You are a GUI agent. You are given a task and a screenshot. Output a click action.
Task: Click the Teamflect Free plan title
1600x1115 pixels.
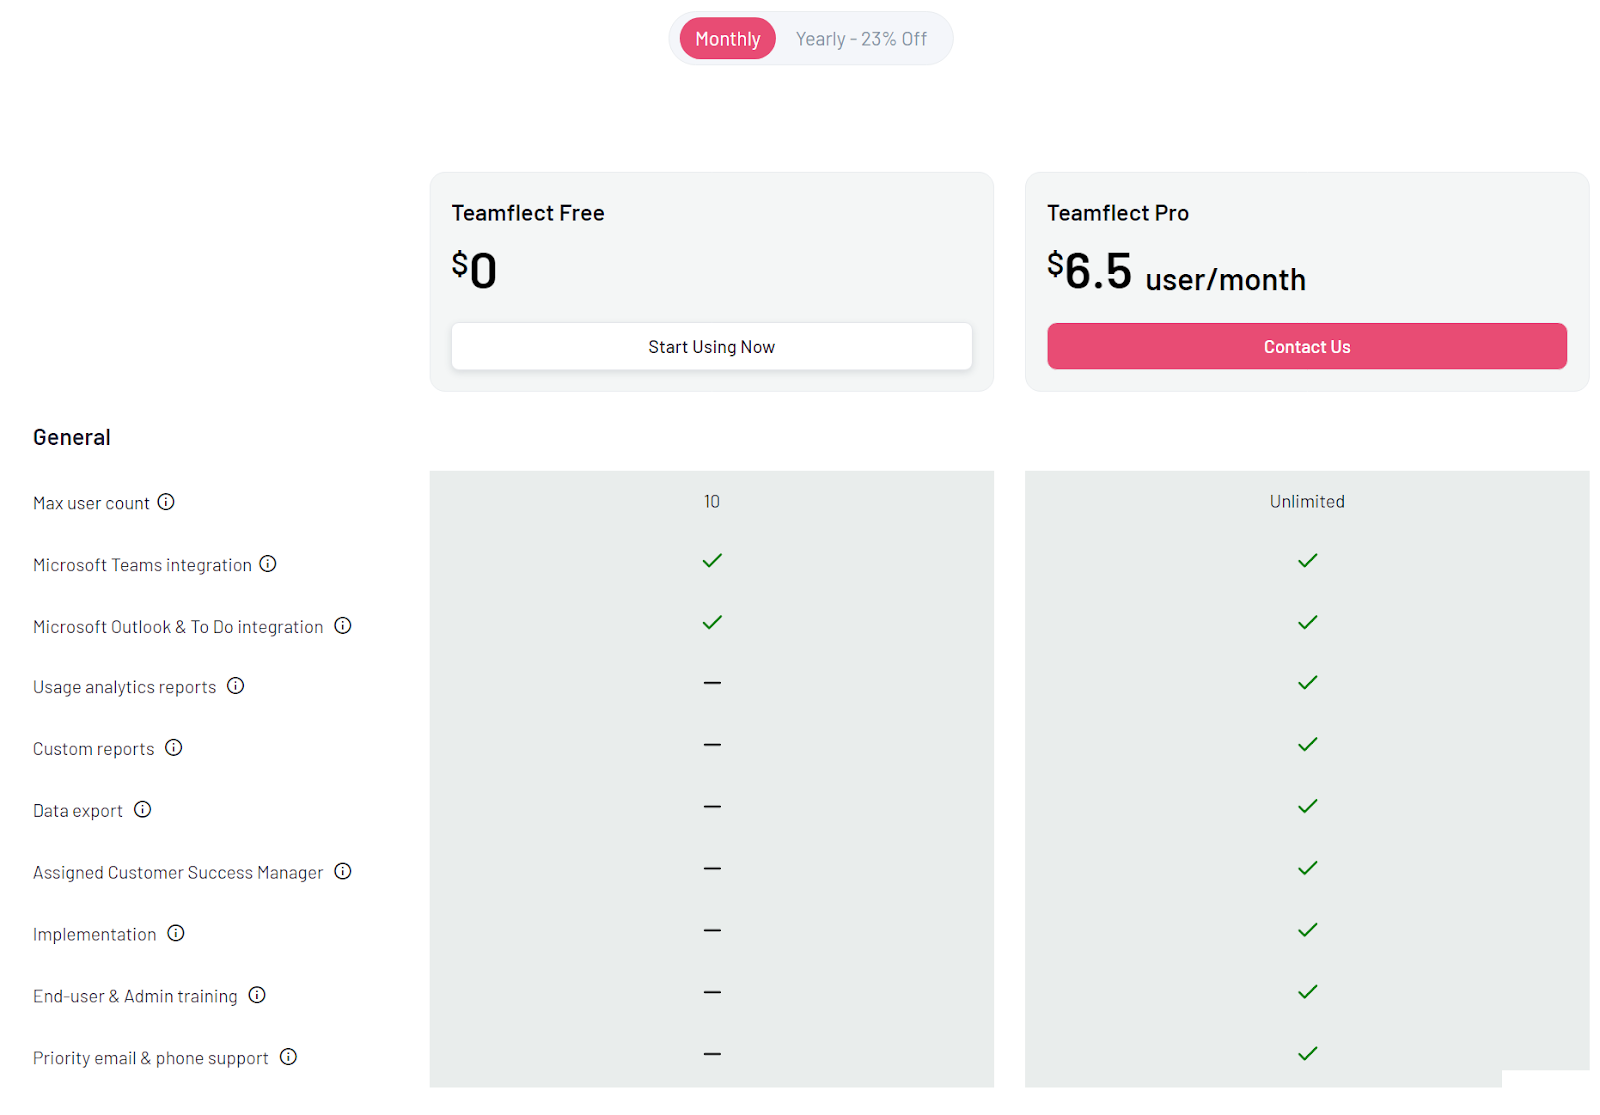click(528, 213)
